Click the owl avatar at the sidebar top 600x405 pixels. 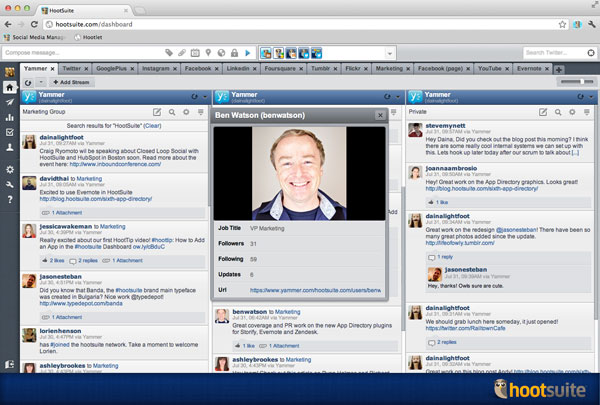(10, 72)
